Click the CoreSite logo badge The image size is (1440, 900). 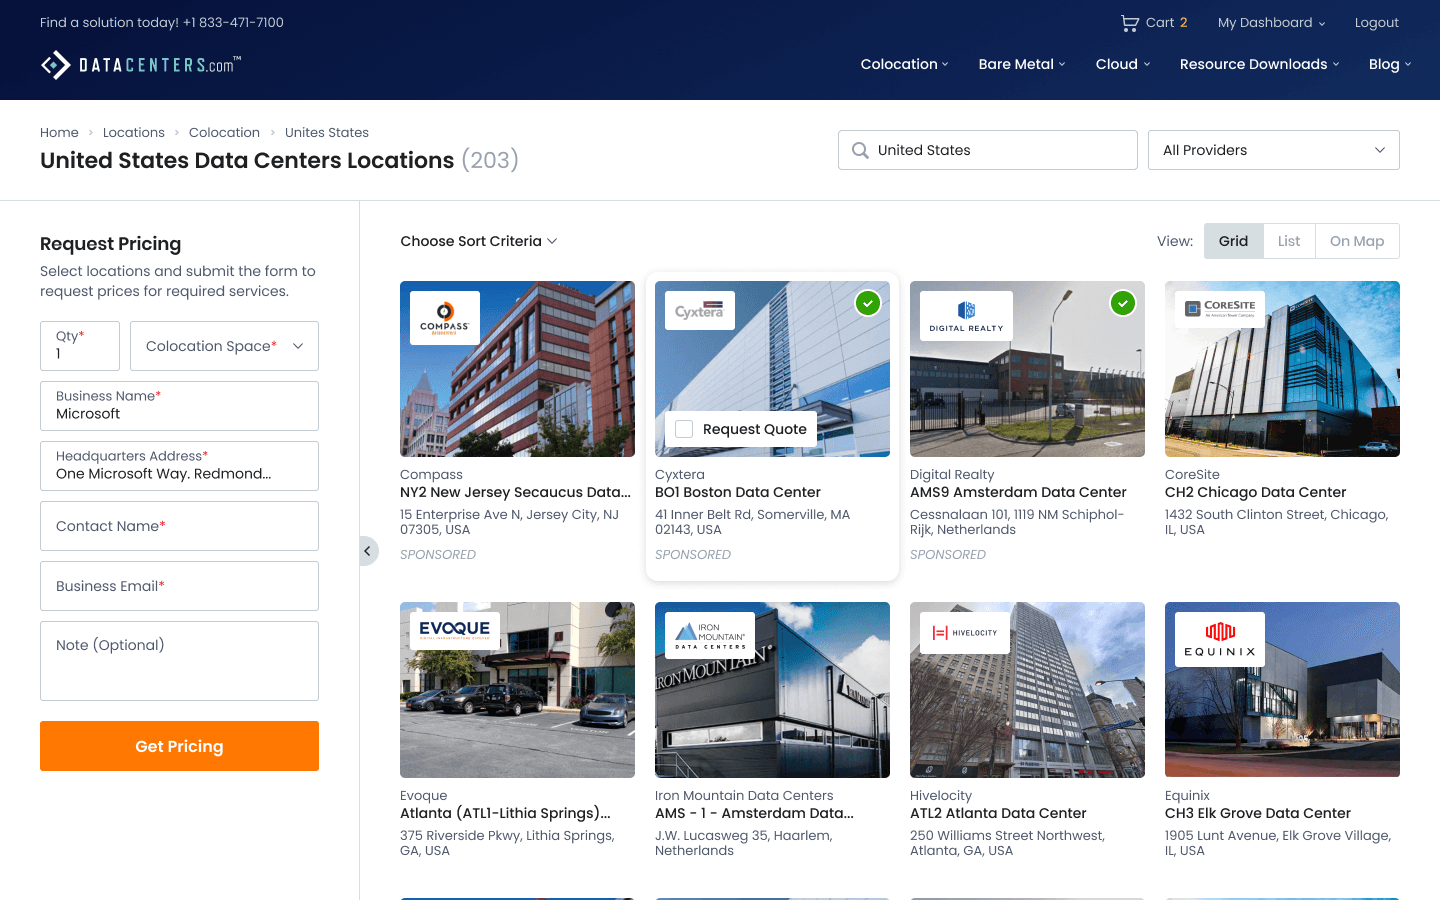(x=1220, y=310)
